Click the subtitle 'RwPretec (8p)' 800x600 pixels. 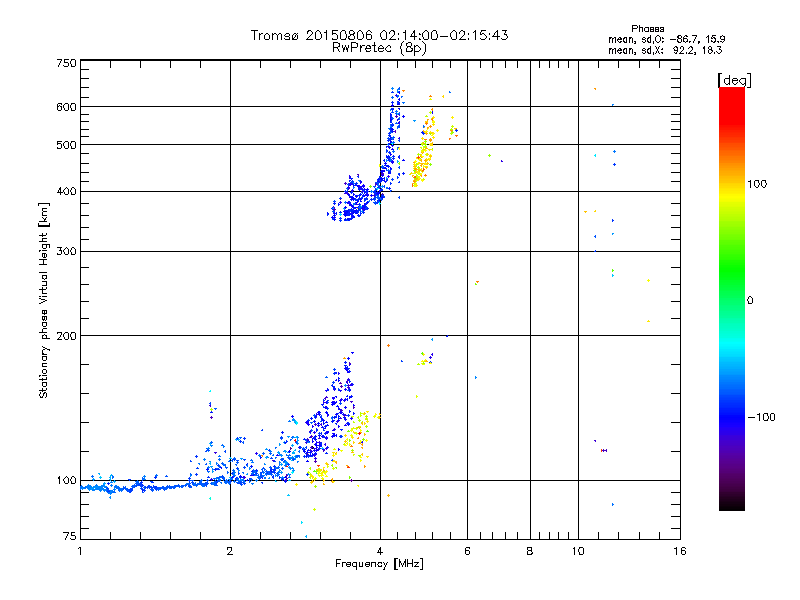tap(379, 48)
